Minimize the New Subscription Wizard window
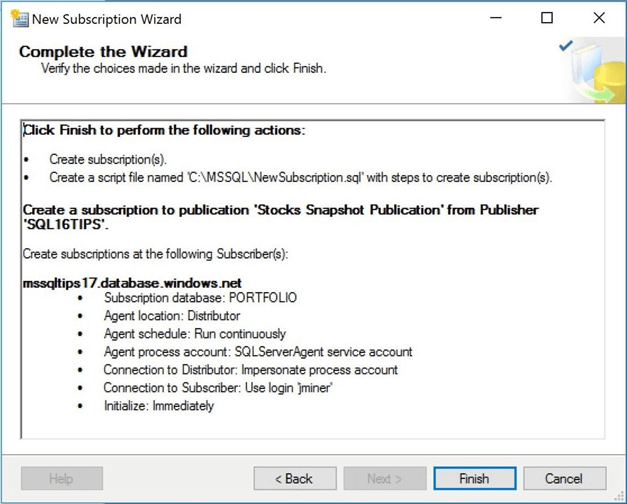Image resolution: width=627 pixels, height=504 pixels. (x=495, y=18)
